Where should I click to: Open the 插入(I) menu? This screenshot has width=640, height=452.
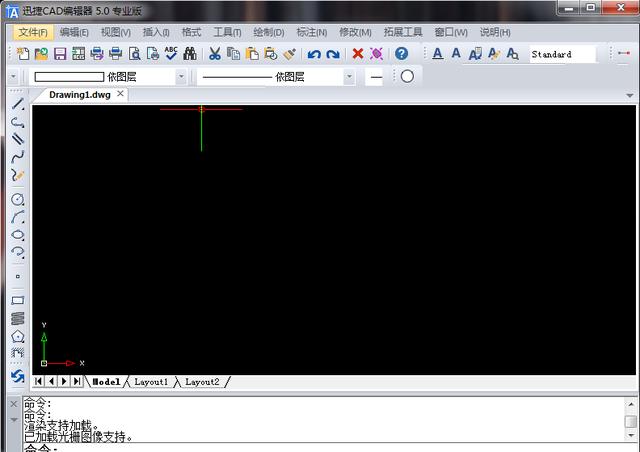pyautogui.click(x=156, y=32)
